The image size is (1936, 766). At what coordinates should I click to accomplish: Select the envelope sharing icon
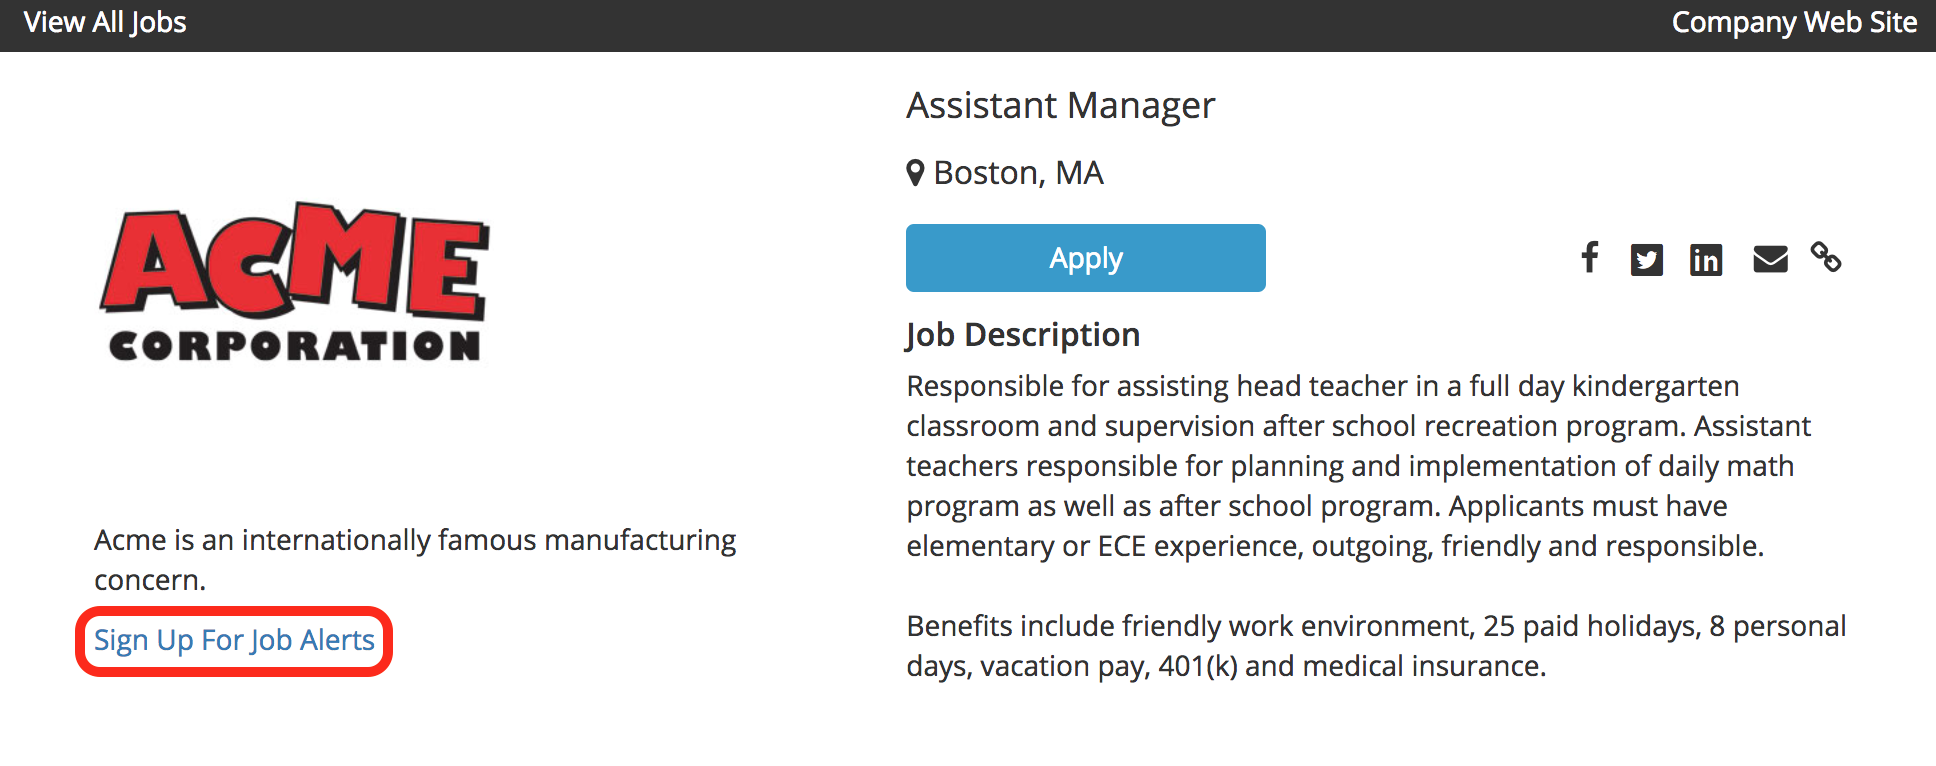(x=1769, y=259)
